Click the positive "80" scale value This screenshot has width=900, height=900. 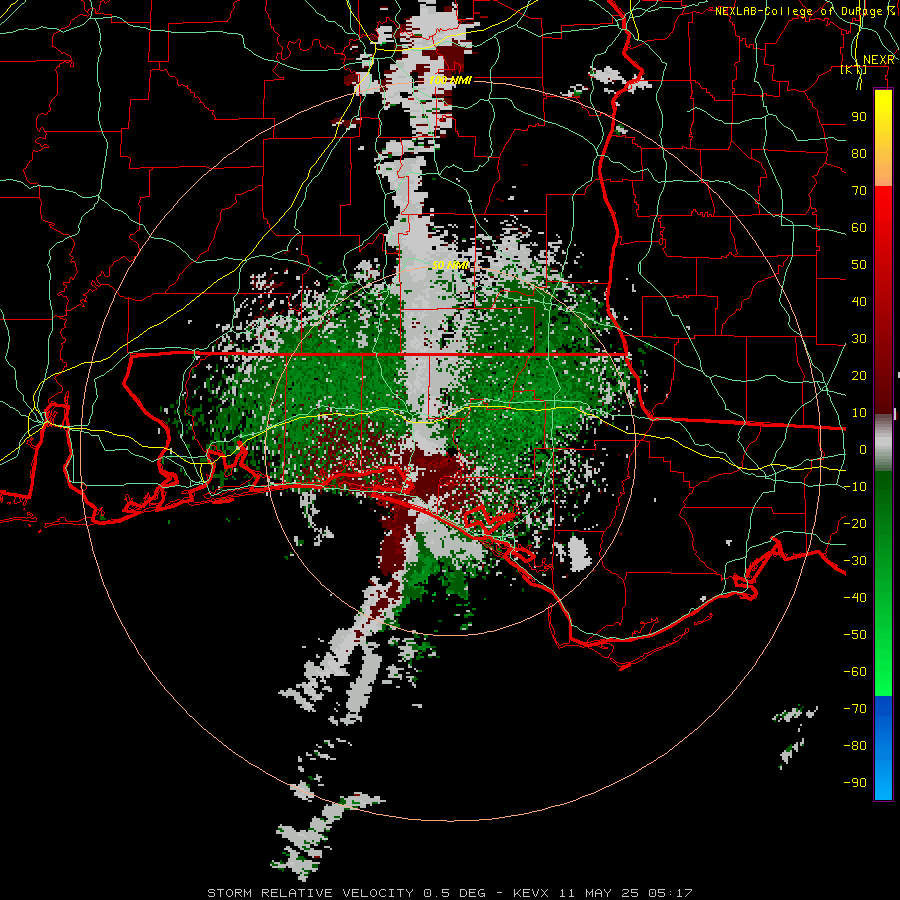(859, 153)
